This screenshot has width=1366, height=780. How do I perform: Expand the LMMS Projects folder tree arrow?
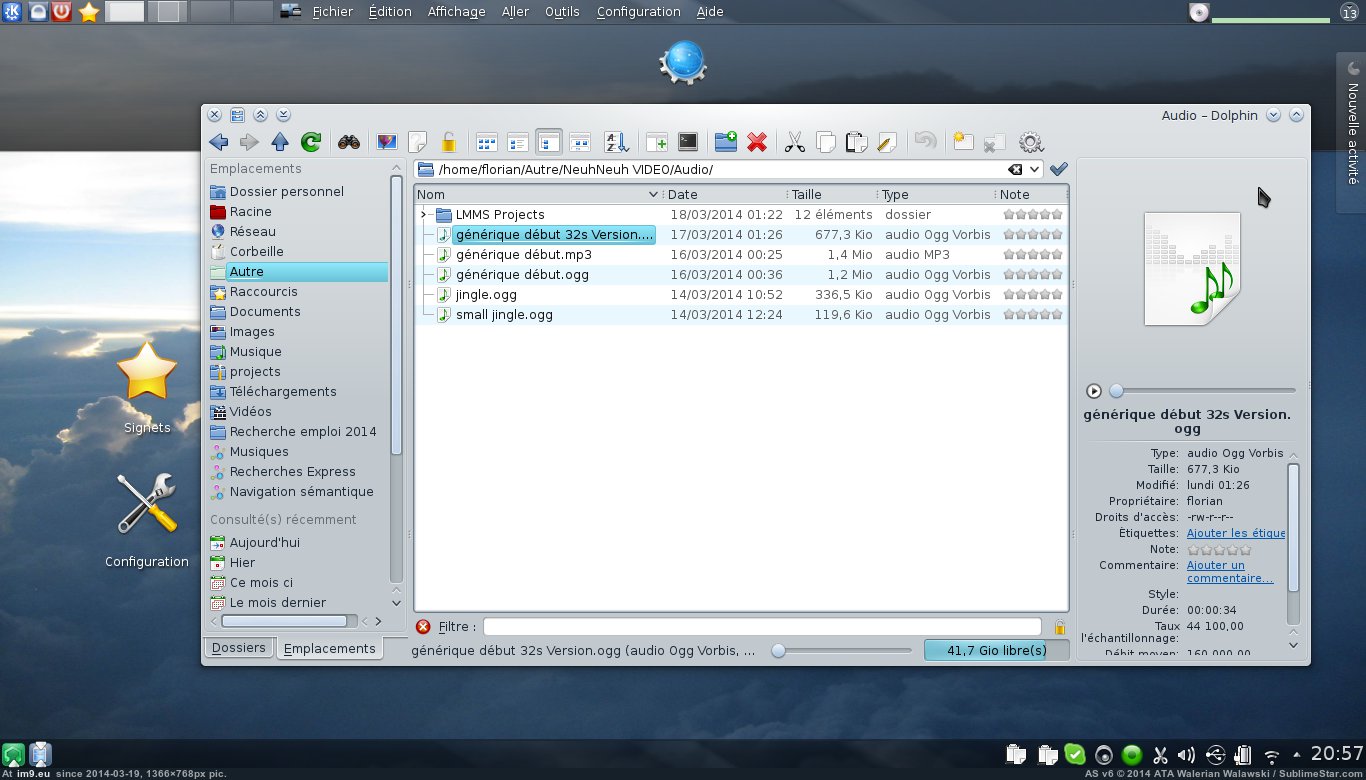[424, 215]
